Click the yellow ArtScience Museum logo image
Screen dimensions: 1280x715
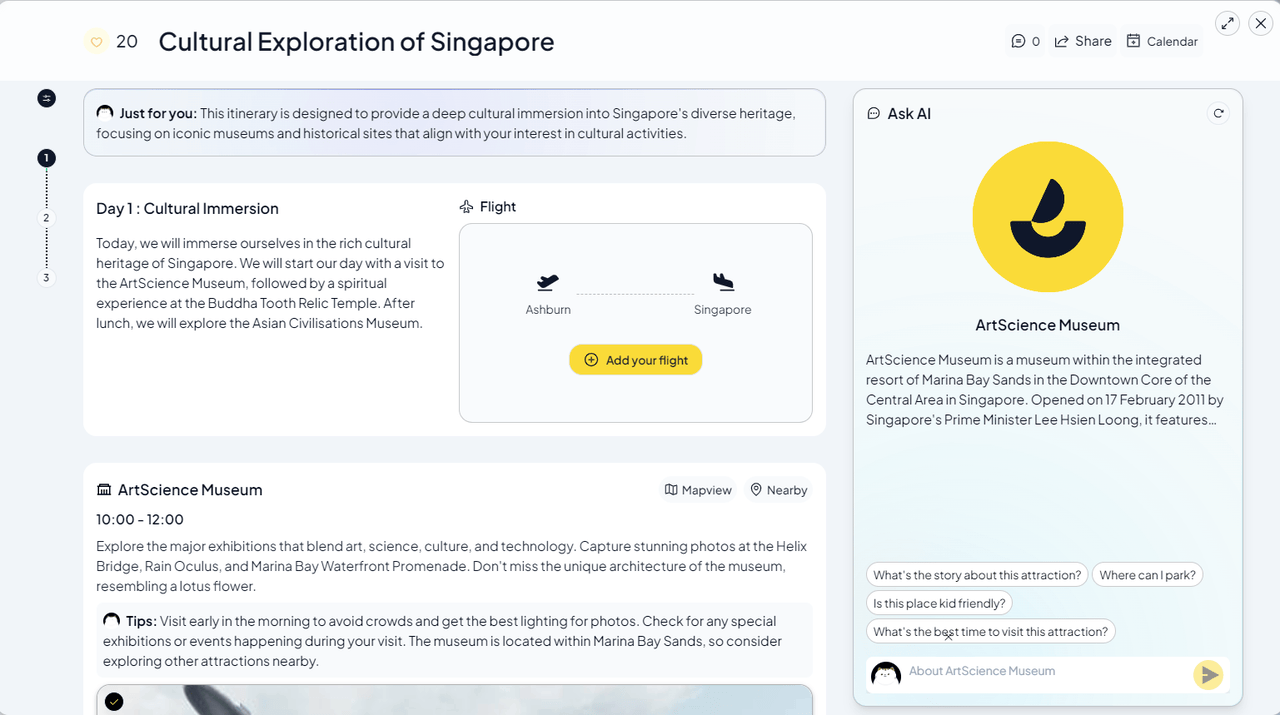point(1048,217)
